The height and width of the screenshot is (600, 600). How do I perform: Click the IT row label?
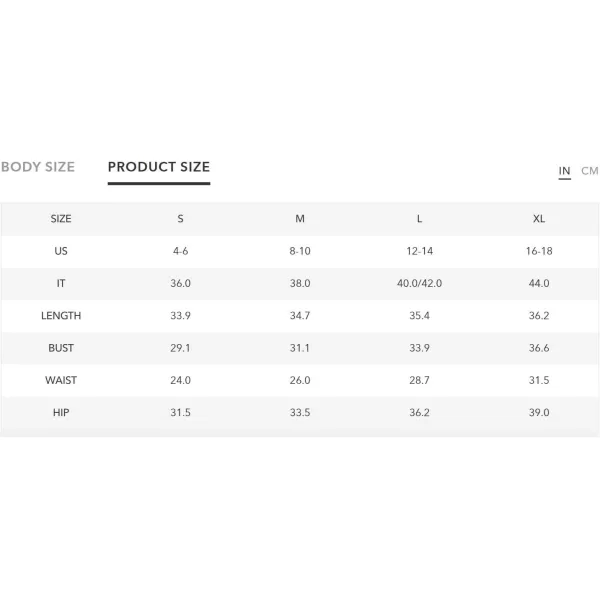[61, 283]
